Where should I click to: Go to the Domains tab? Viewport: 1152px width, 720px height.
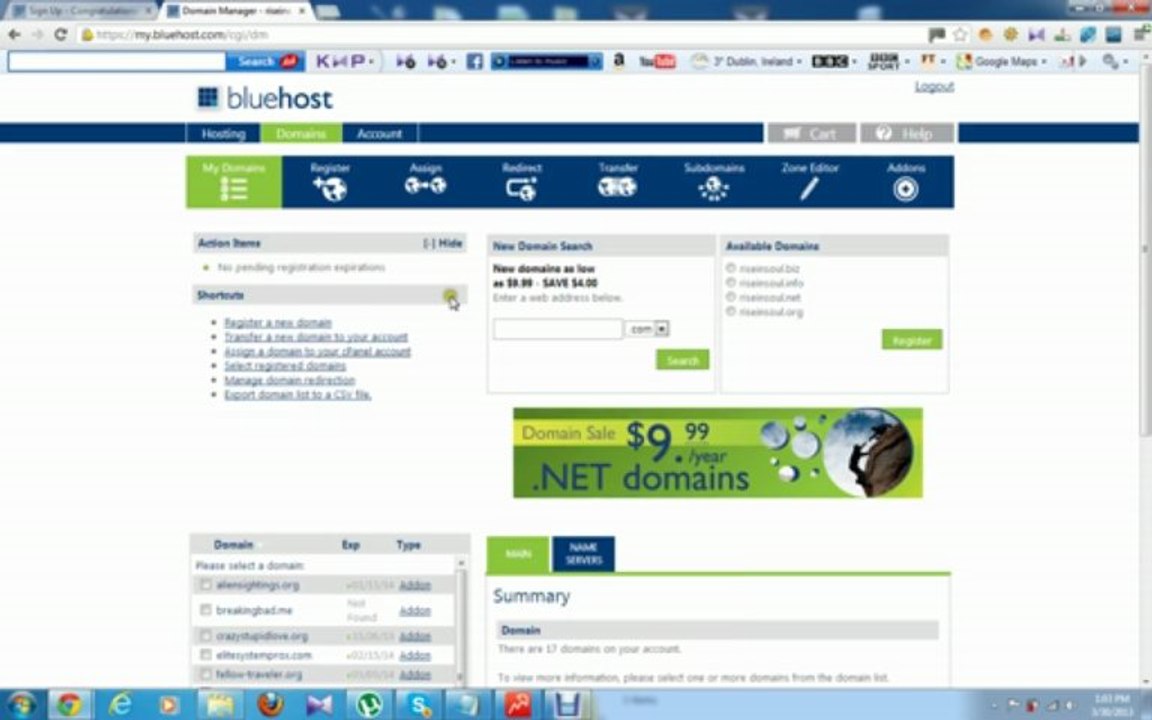(301, 134)
